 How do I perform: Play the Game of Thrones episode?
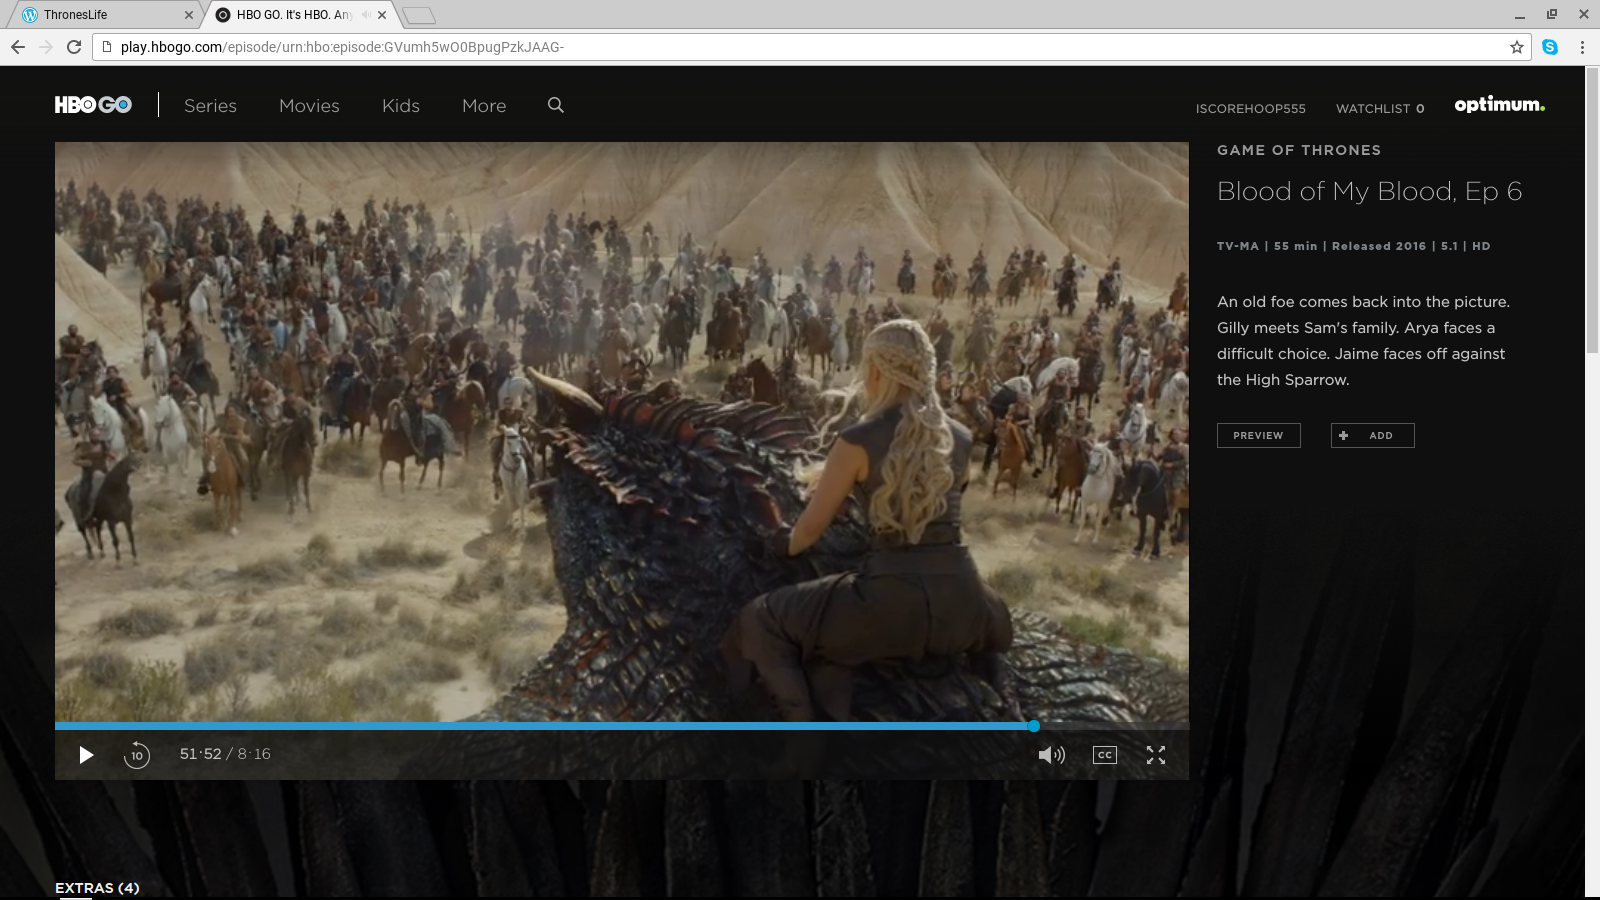86,755
